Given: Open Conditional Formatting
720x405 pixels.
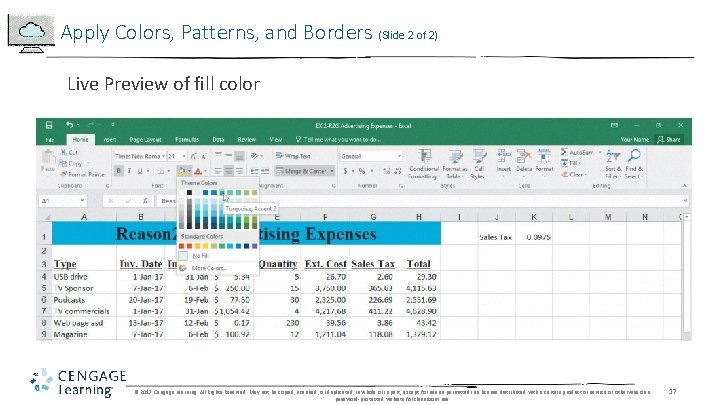Looking at the screenshot, I should [424, 163].
